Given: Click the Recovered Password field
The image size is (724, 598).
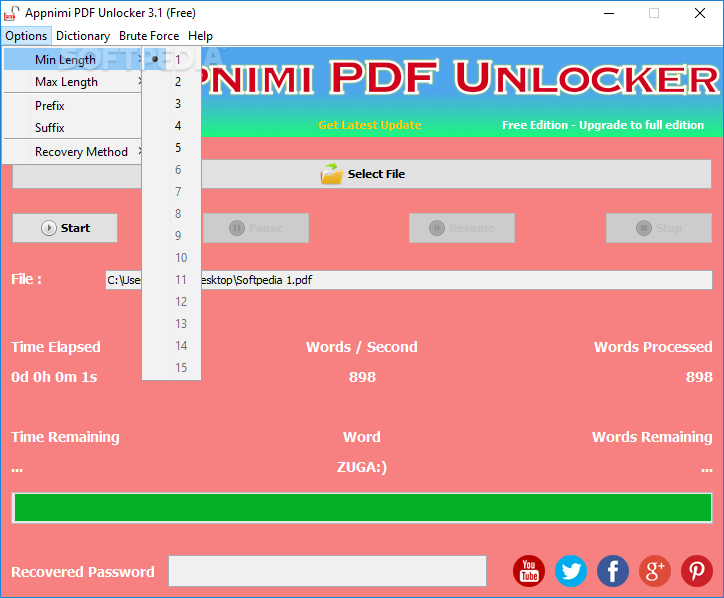Looking at the screenshot, I should coord(327,571).
